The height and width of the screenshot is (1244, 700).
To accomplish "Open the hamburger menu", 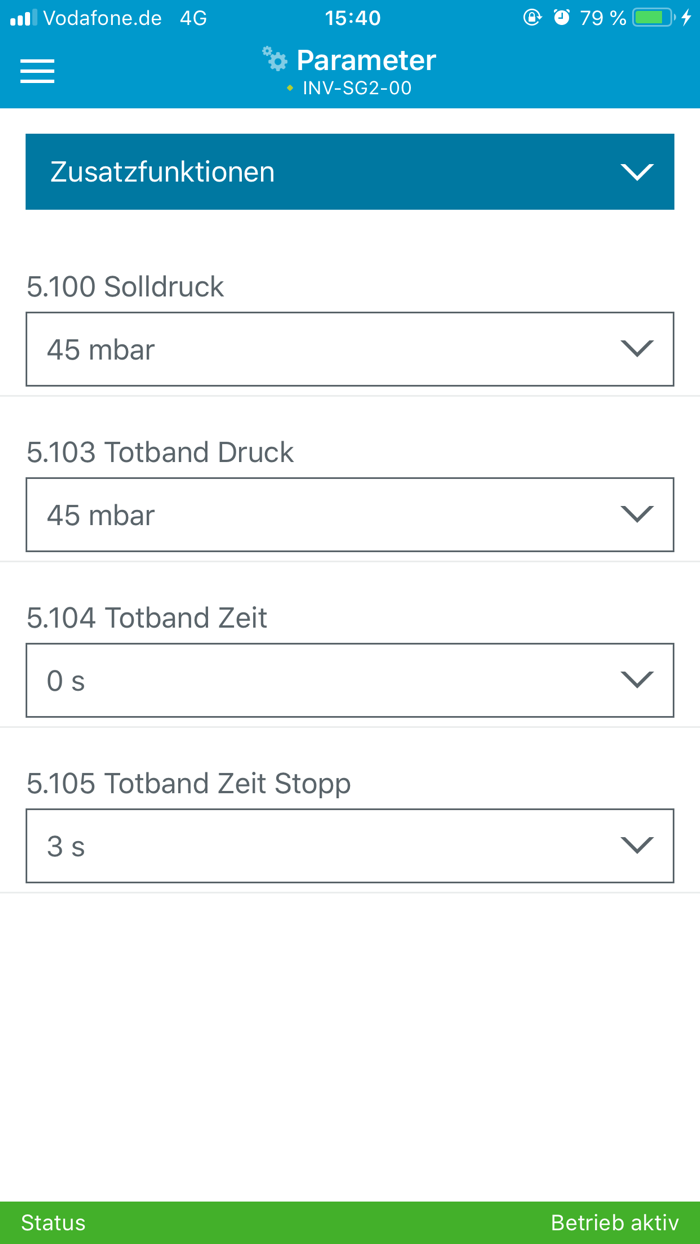I will point(37,70).
